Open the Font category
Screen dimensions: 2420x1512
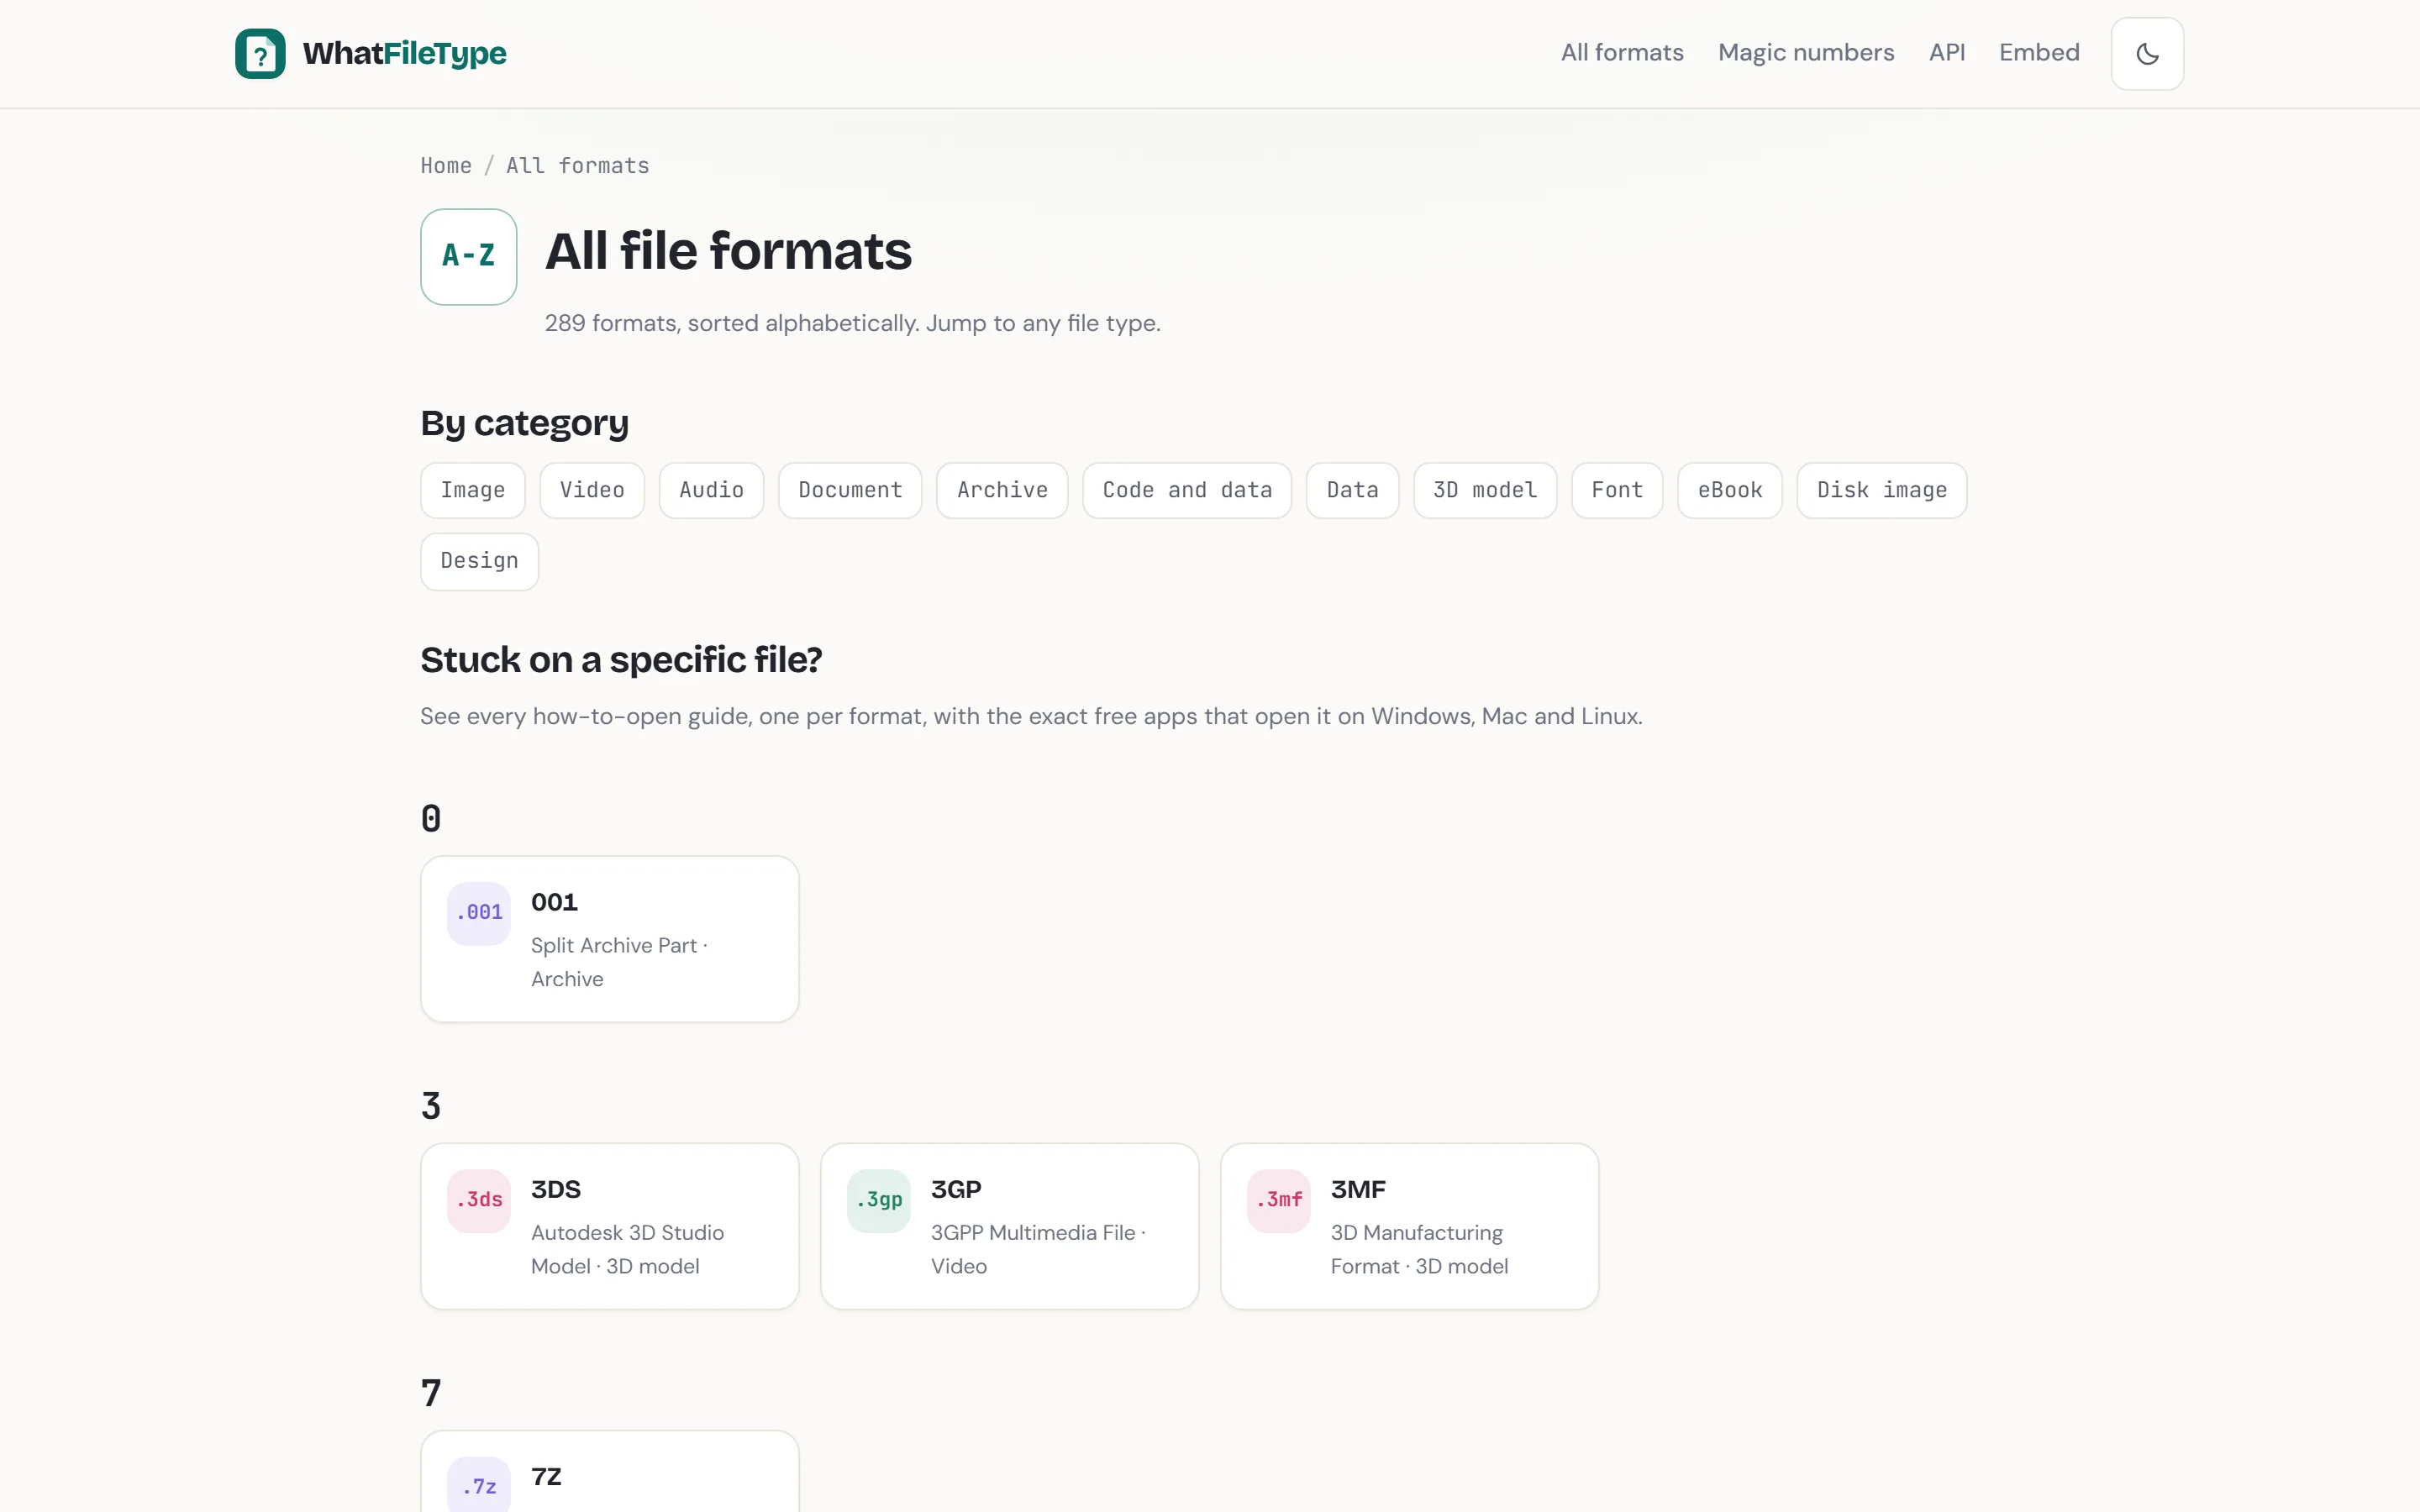click(x=1617, y=490)
